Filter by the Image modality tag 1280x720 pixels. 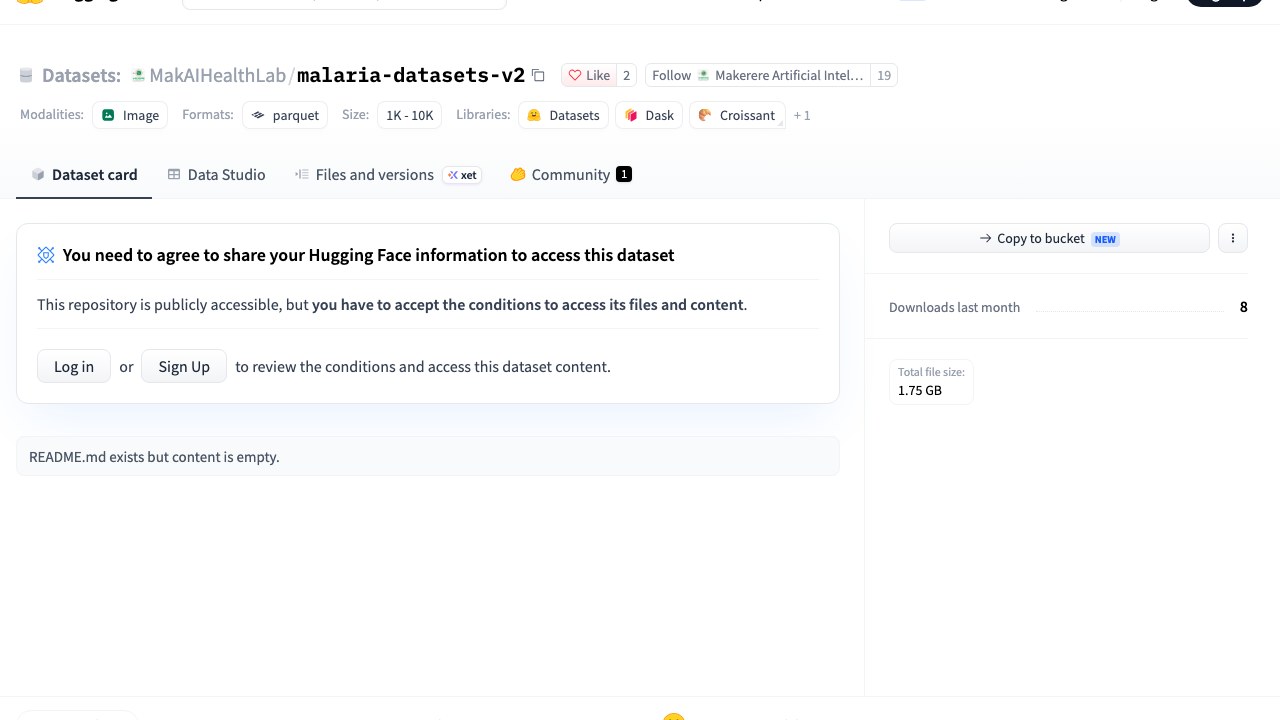coord(130,115)
